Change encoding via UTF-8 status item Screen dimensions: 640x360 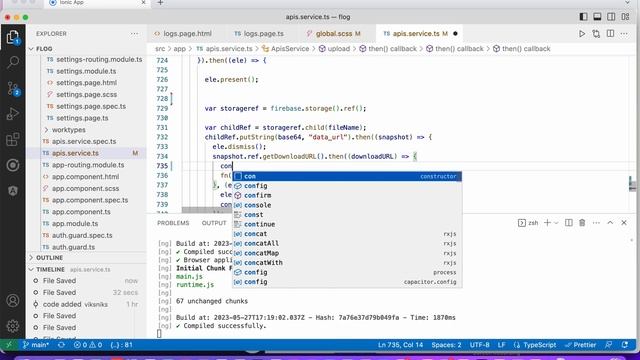coord(480,345)
